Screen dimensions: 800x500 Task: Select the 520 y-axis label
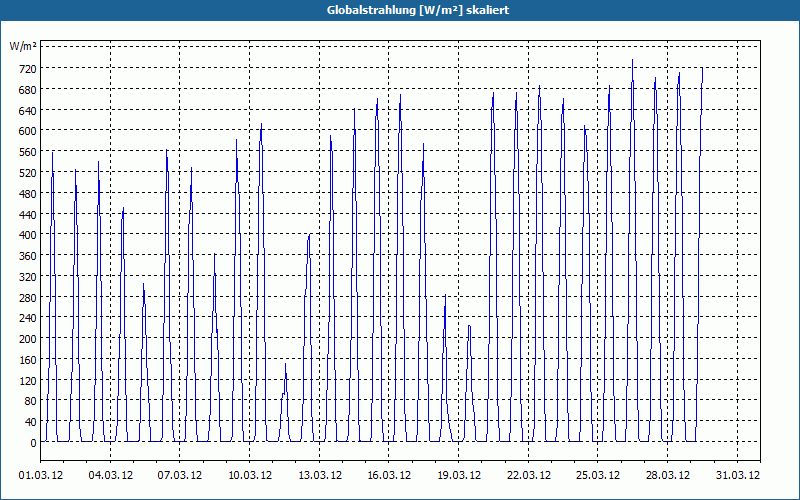pos(27,172)
